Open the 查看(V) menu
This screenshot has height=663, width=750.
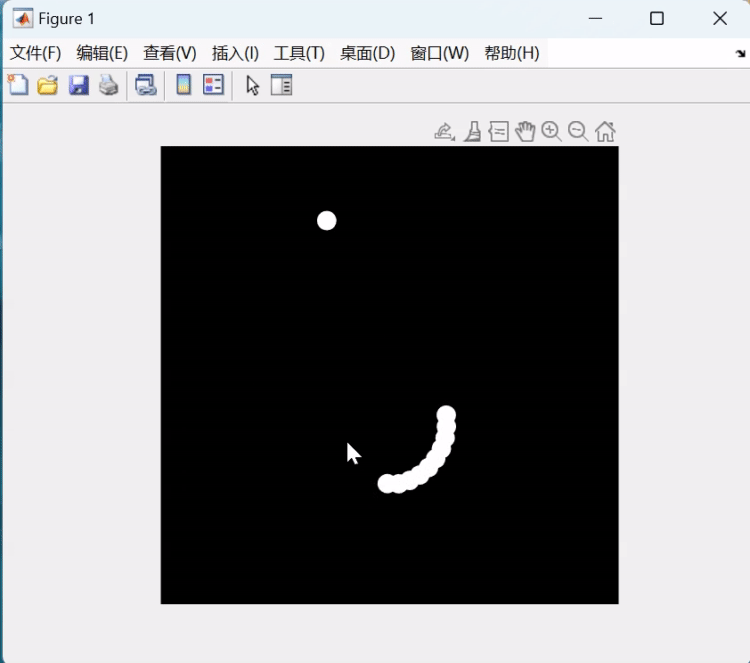[x=169, y=53]
